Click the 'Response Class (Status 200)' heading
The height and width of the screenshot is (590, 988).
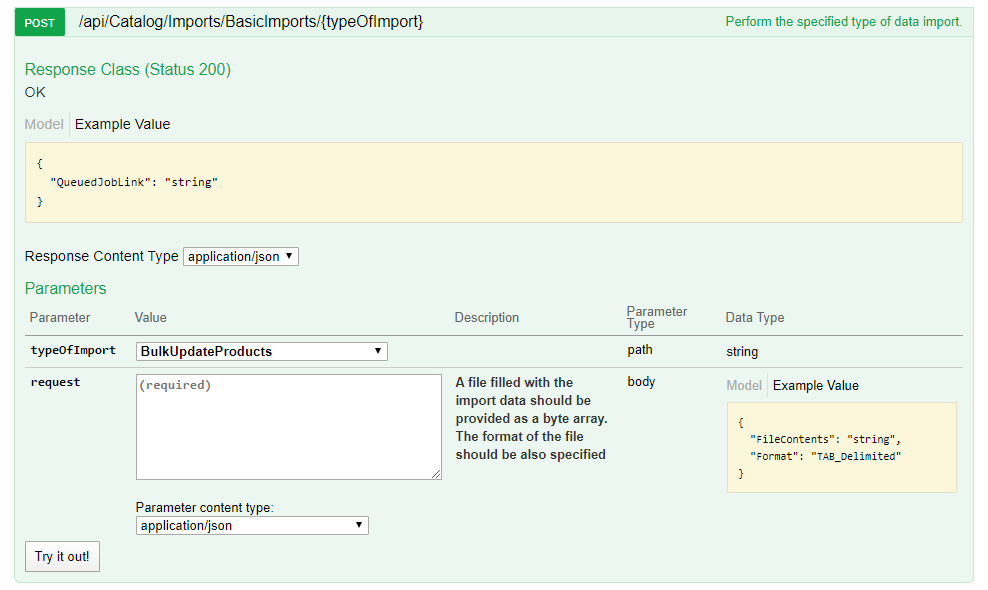pyautogui.click(x=128, y=69)
